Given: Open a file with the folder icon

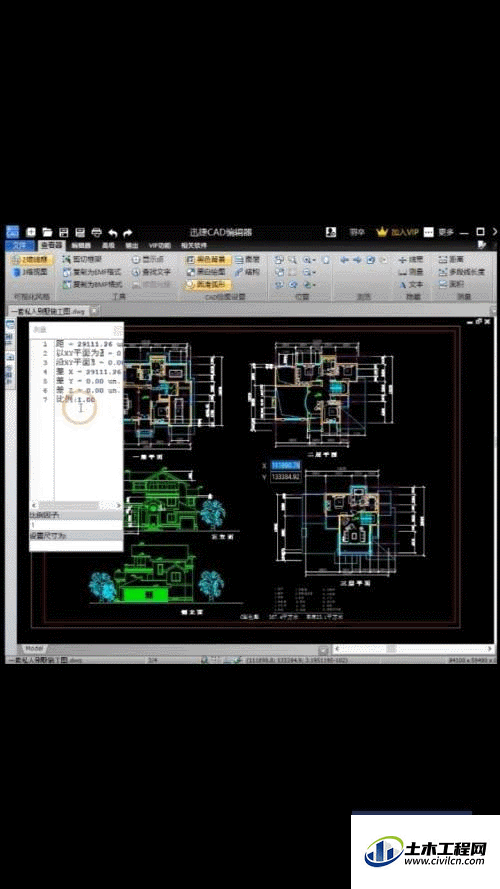Looking at the screenshot, I should click(48, 232).
